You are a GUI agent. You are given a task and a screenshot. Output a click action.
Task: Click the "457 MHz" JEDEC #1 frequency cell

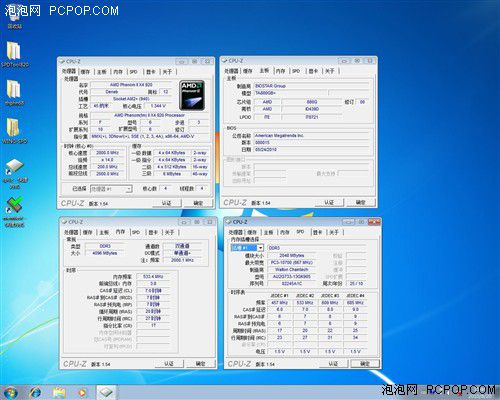[x=280, y=303]
